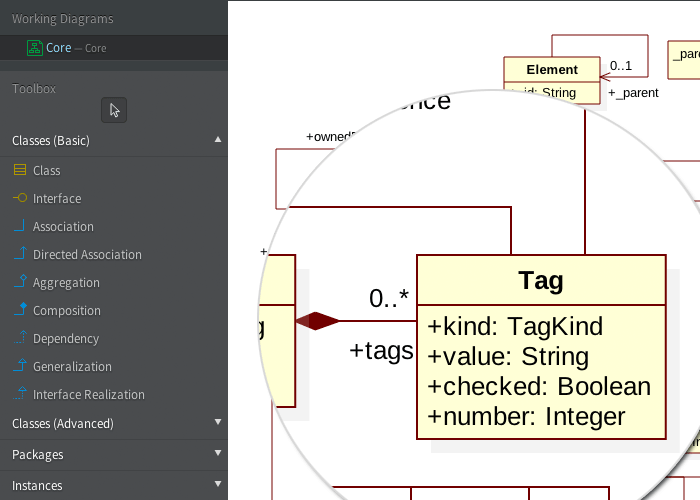Select the Interface tool icon
This screenshot has height=500, width=700.
[20, 199]
